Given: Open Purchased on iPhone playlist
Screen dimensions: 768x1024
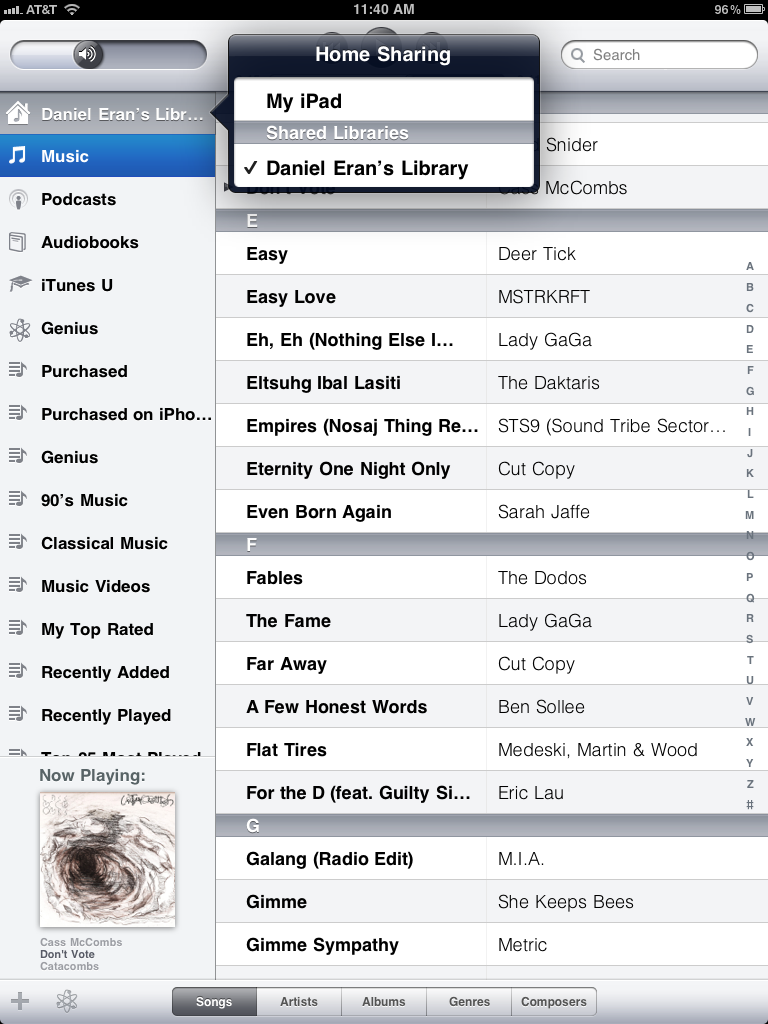Looking at the screenshot, I should pos(108,414).
